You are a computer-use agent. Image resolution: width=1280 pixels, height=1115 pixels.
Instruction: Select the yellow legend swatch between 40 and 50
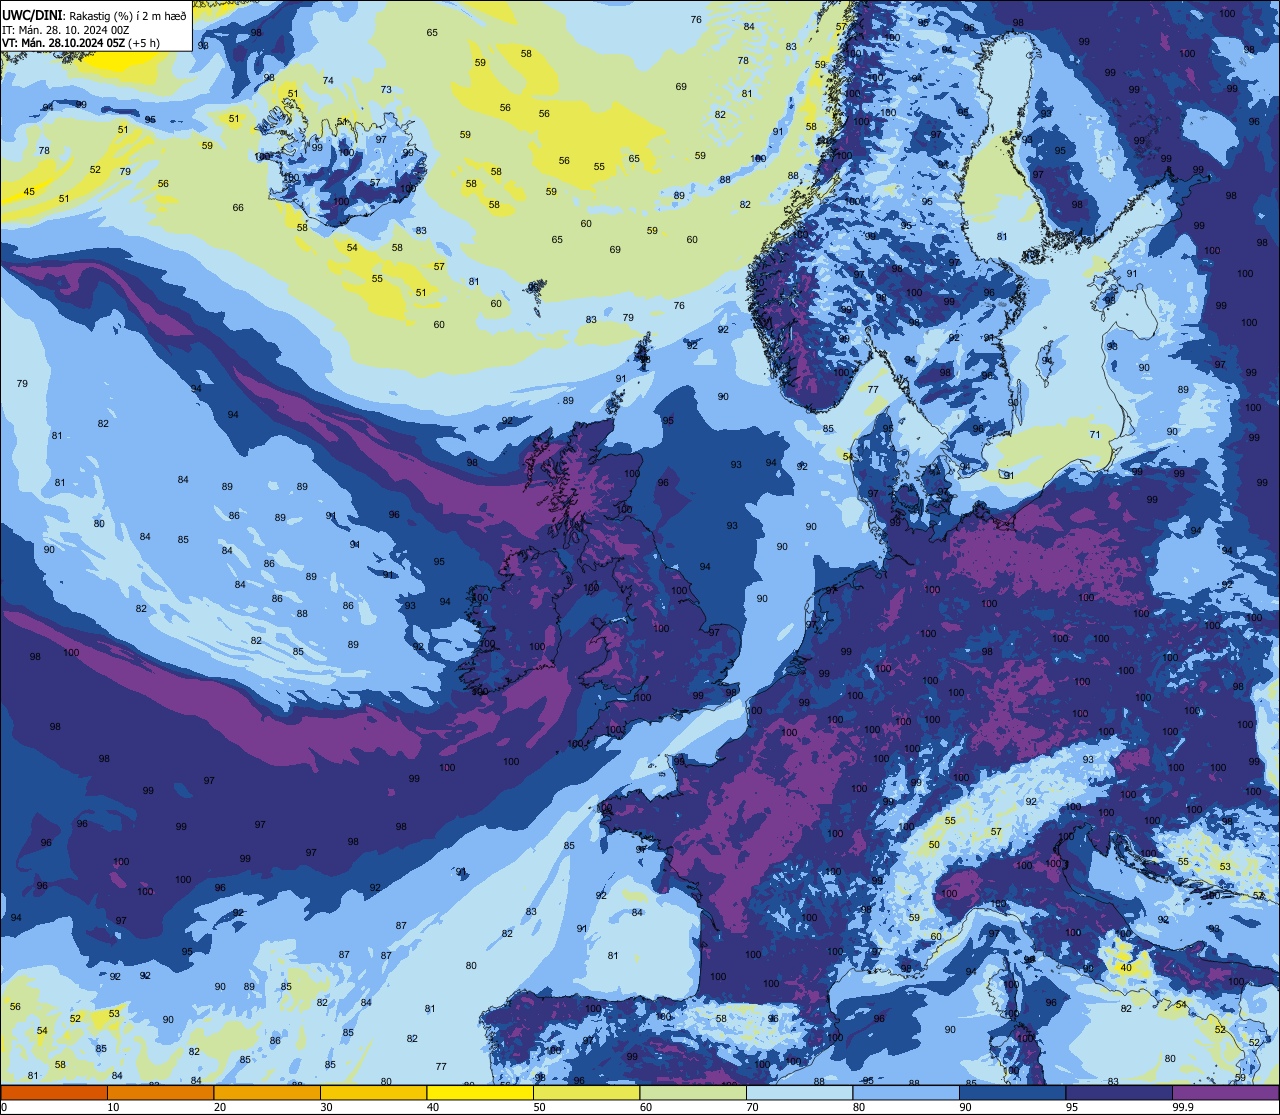point(480,1092)
